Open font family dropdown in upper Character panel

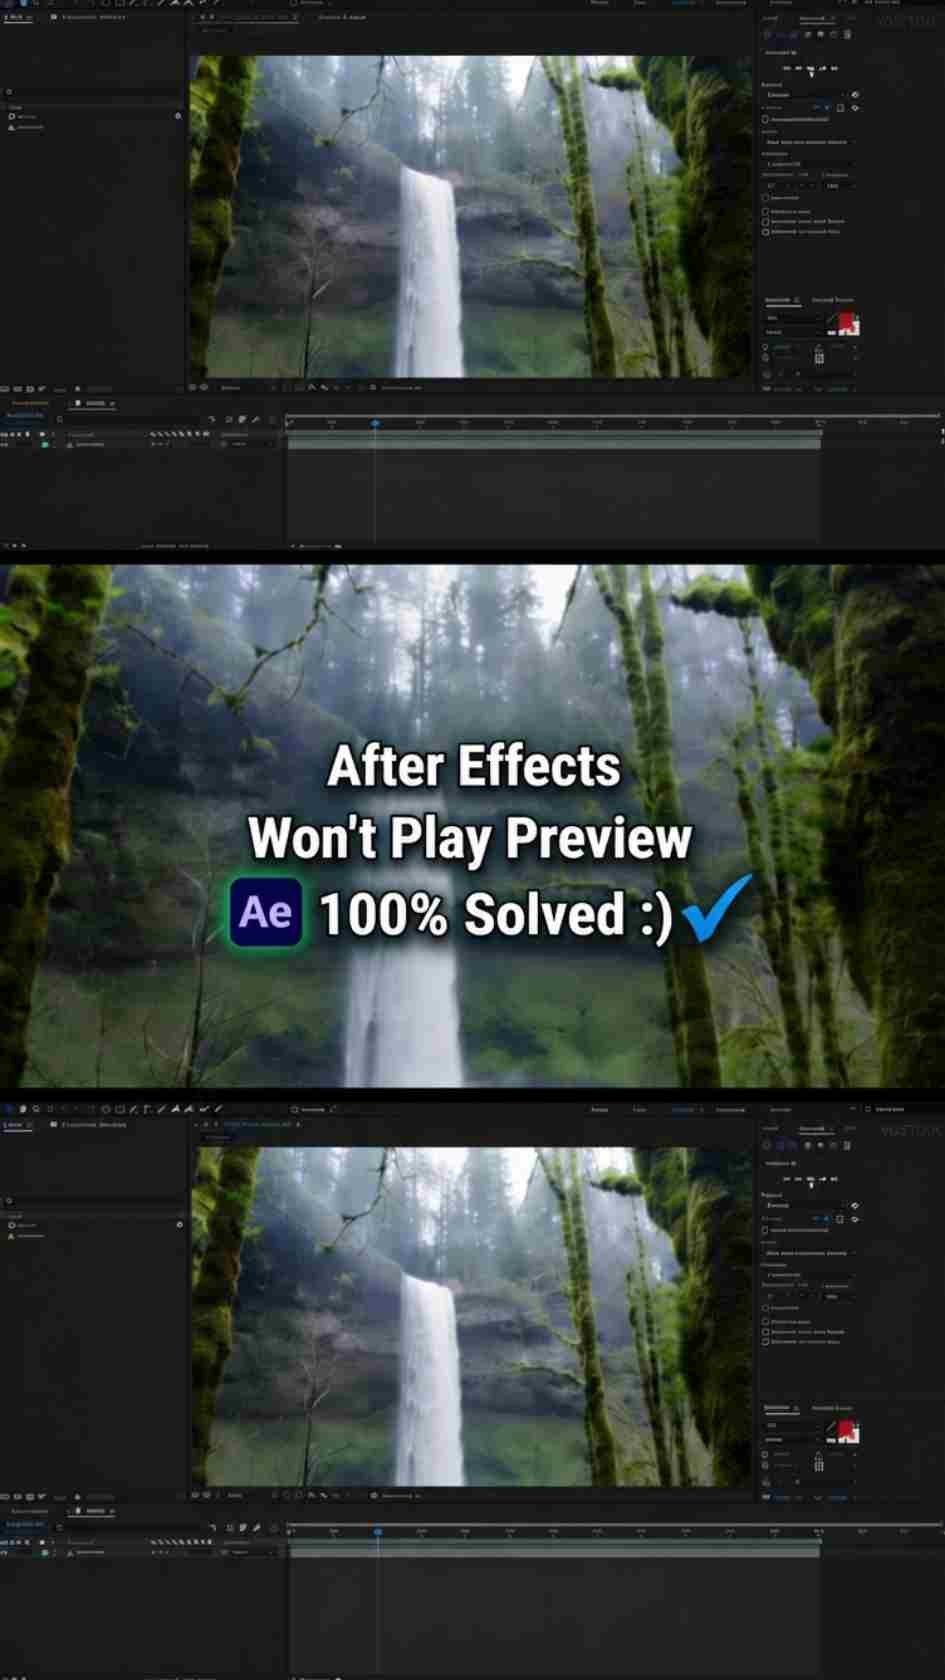tap(793, 318)
